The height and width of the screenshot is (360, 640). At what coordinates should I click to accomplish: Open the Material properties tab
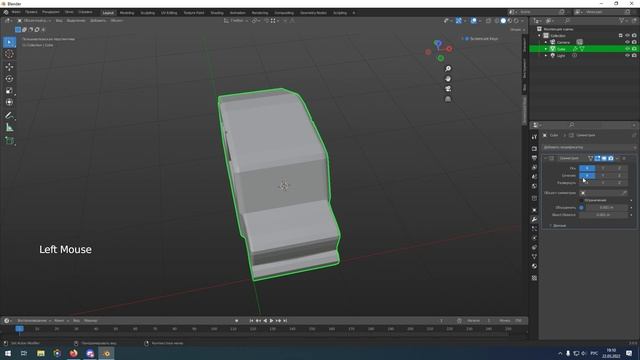tap(534, 266)
